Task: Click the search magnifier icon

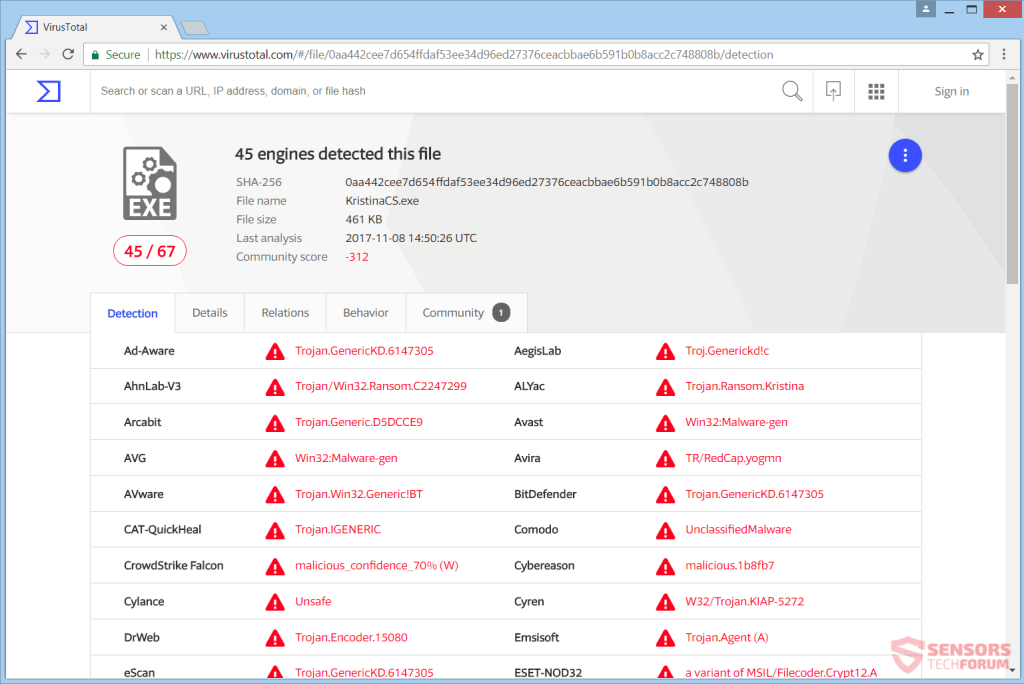Action: [792, 91]
